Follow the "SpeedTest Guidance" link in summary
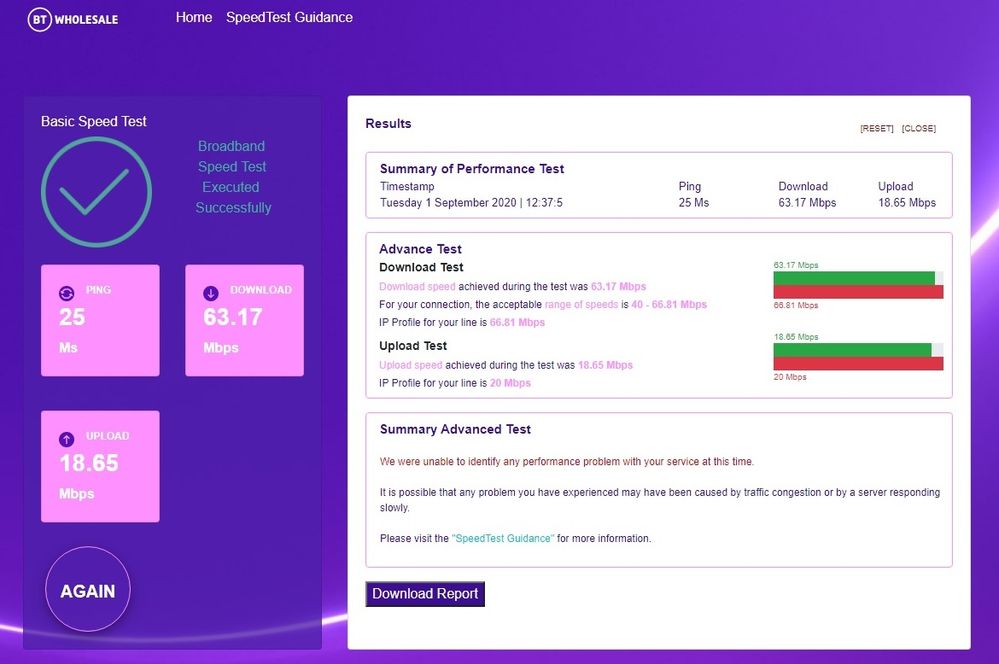 [503, 538]
